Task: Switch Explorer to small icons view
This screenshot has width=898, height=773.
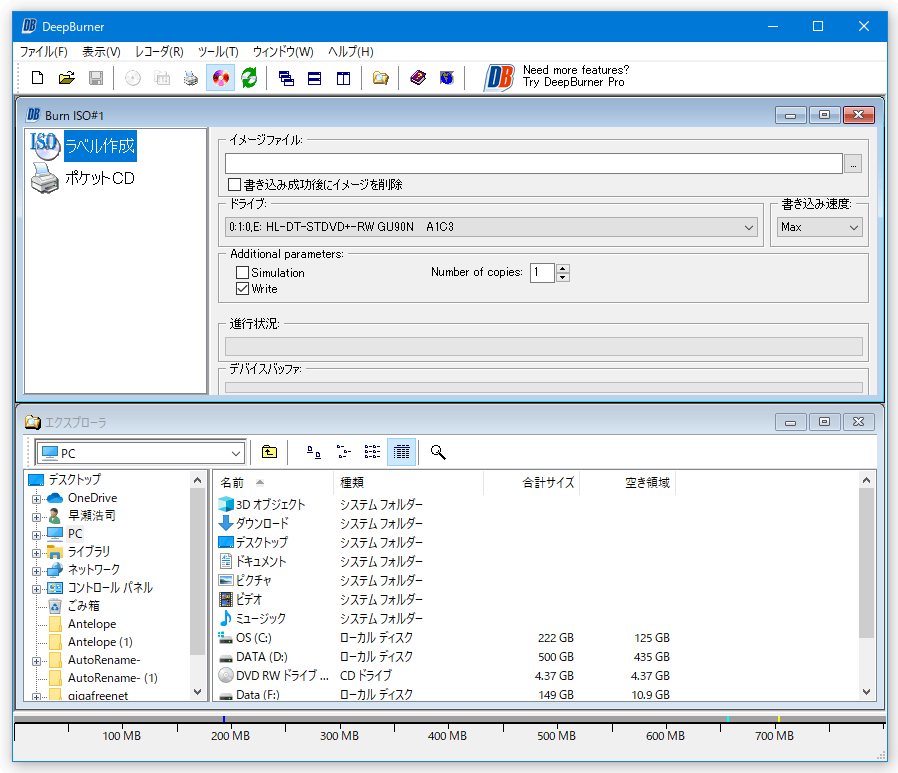Action: point(343,452)
